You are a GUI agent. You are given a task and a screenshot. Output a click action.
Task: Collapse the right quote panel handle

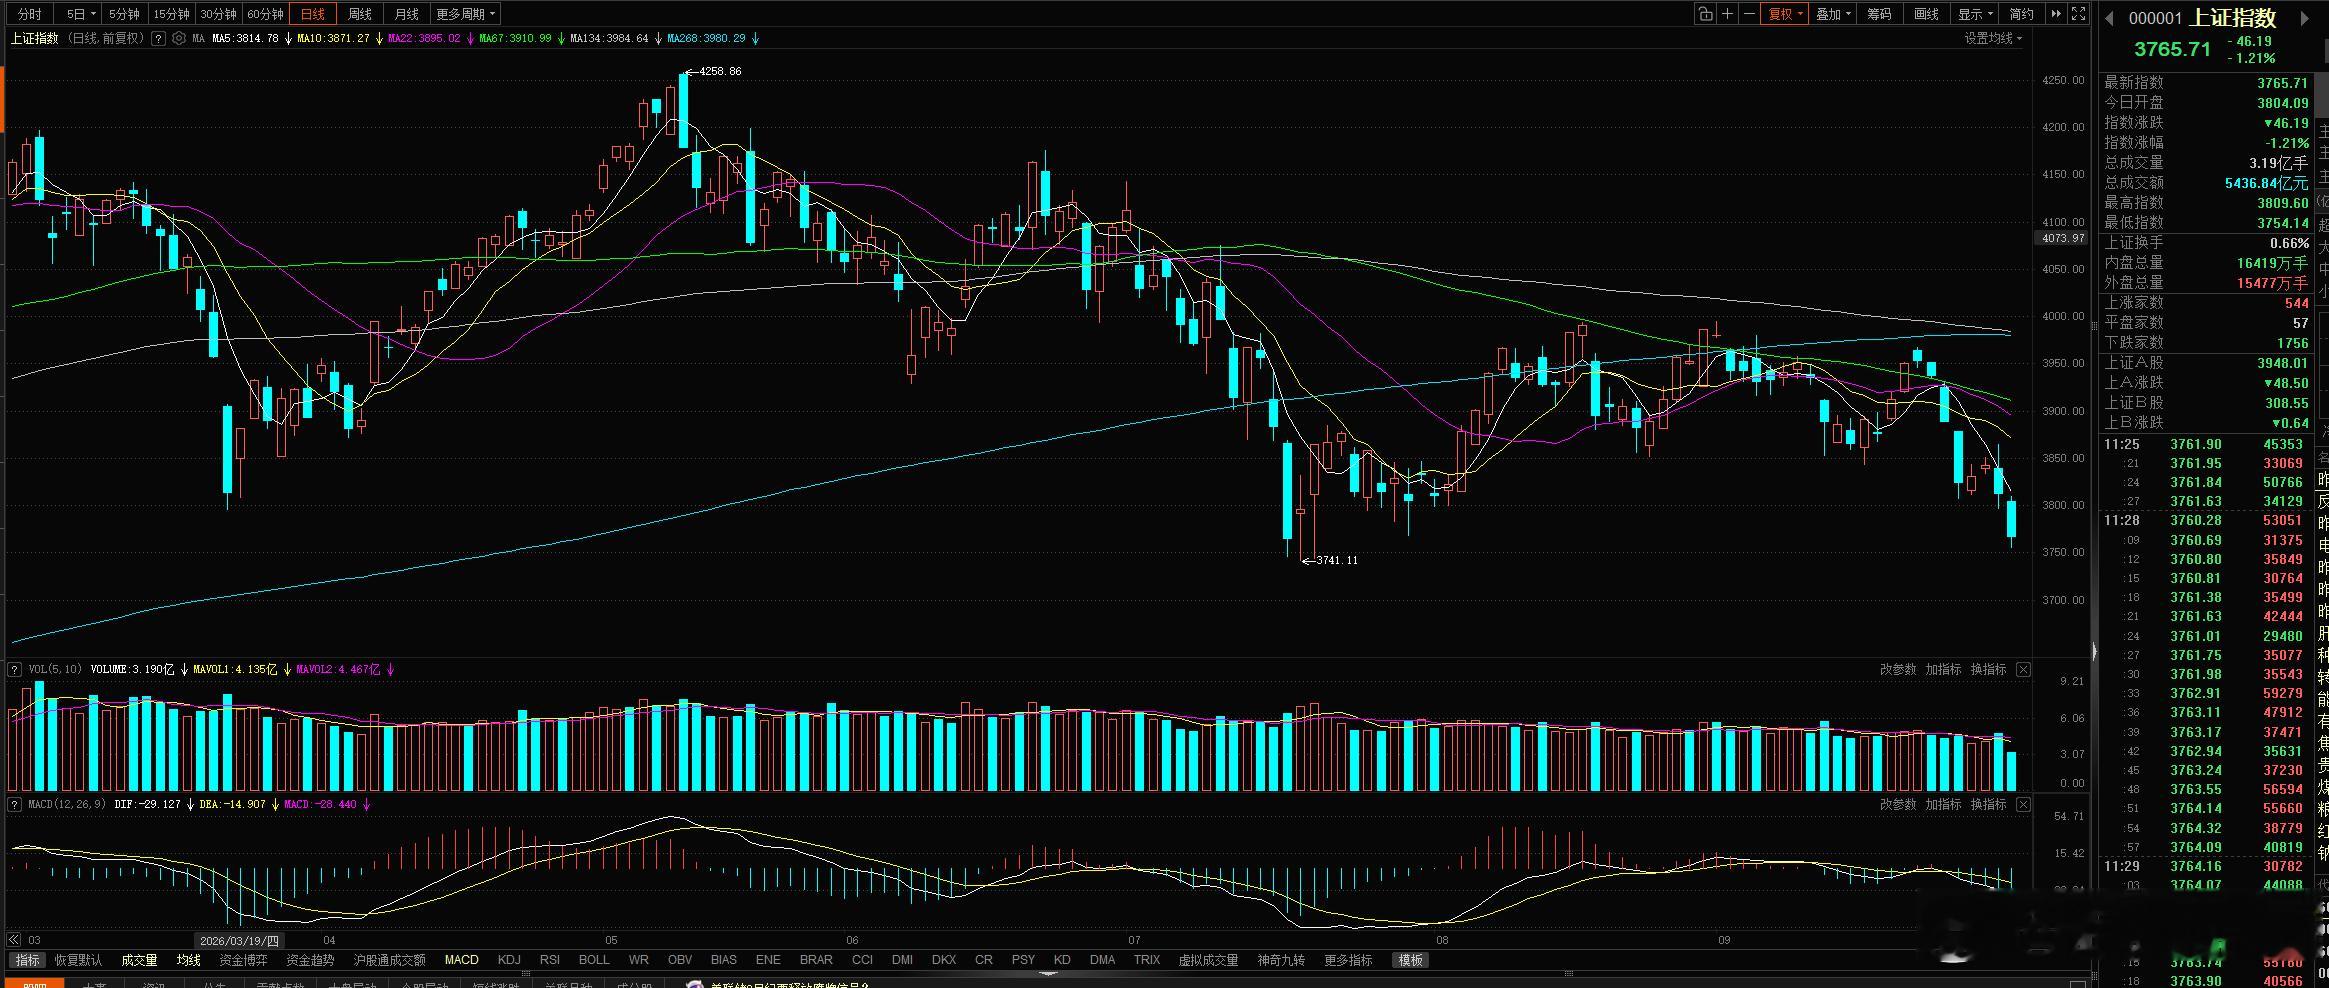[x=2094, y=651]
